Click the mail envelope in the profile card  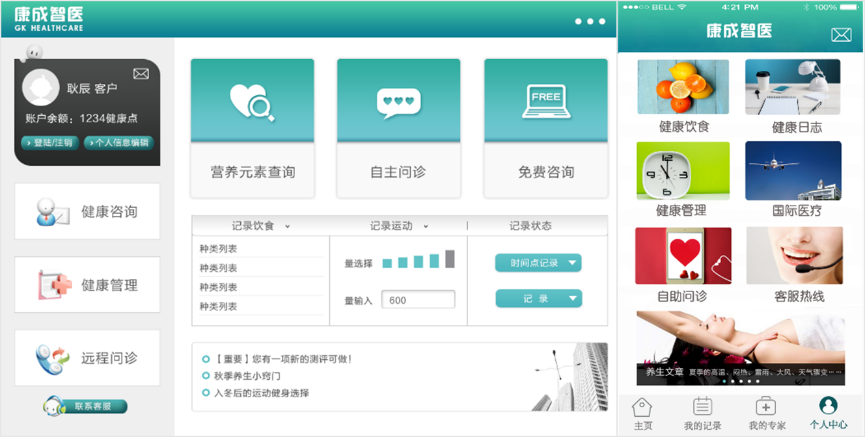(x=141, y=73)
